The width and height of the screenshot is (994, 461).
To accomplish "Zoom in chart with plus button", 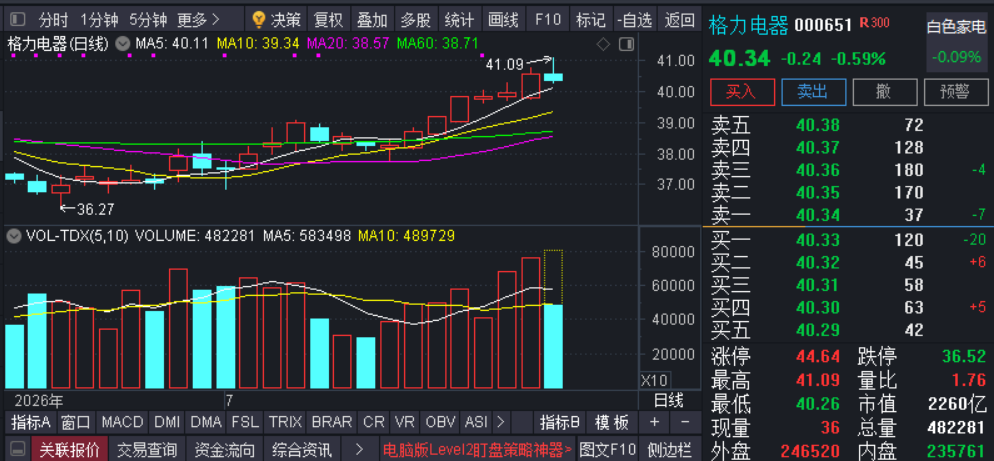I will pyautogui.click(x=655, y=422).
